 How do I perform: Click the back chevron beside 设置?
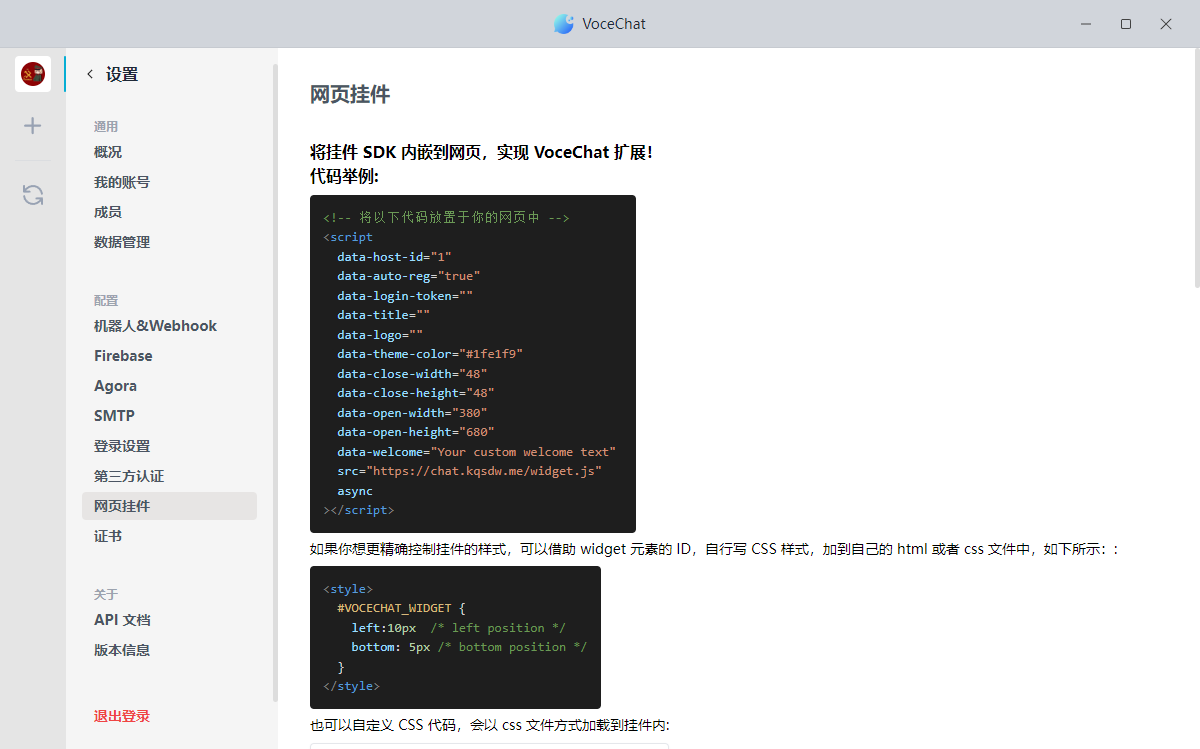coord(90,74)
